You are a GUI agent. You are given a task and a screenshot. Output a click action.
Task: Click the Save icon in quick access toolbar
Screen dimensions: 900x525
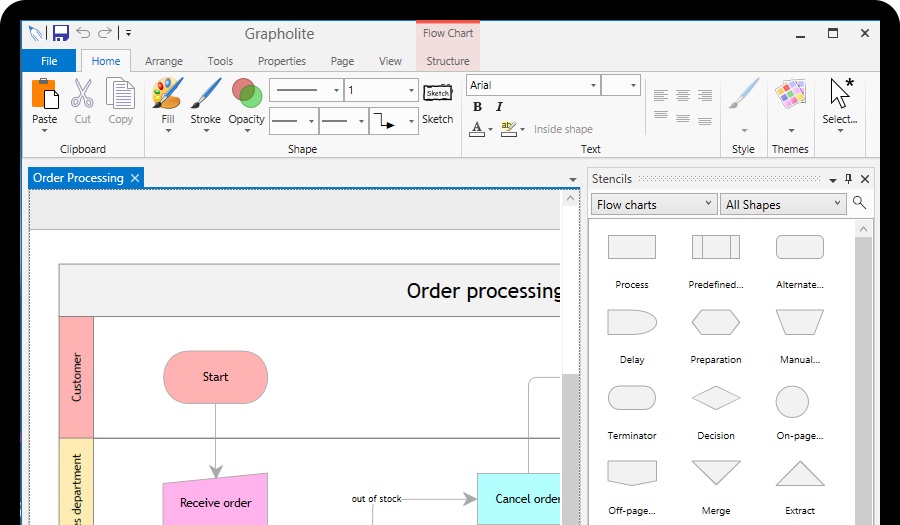(x=60, y=33)
